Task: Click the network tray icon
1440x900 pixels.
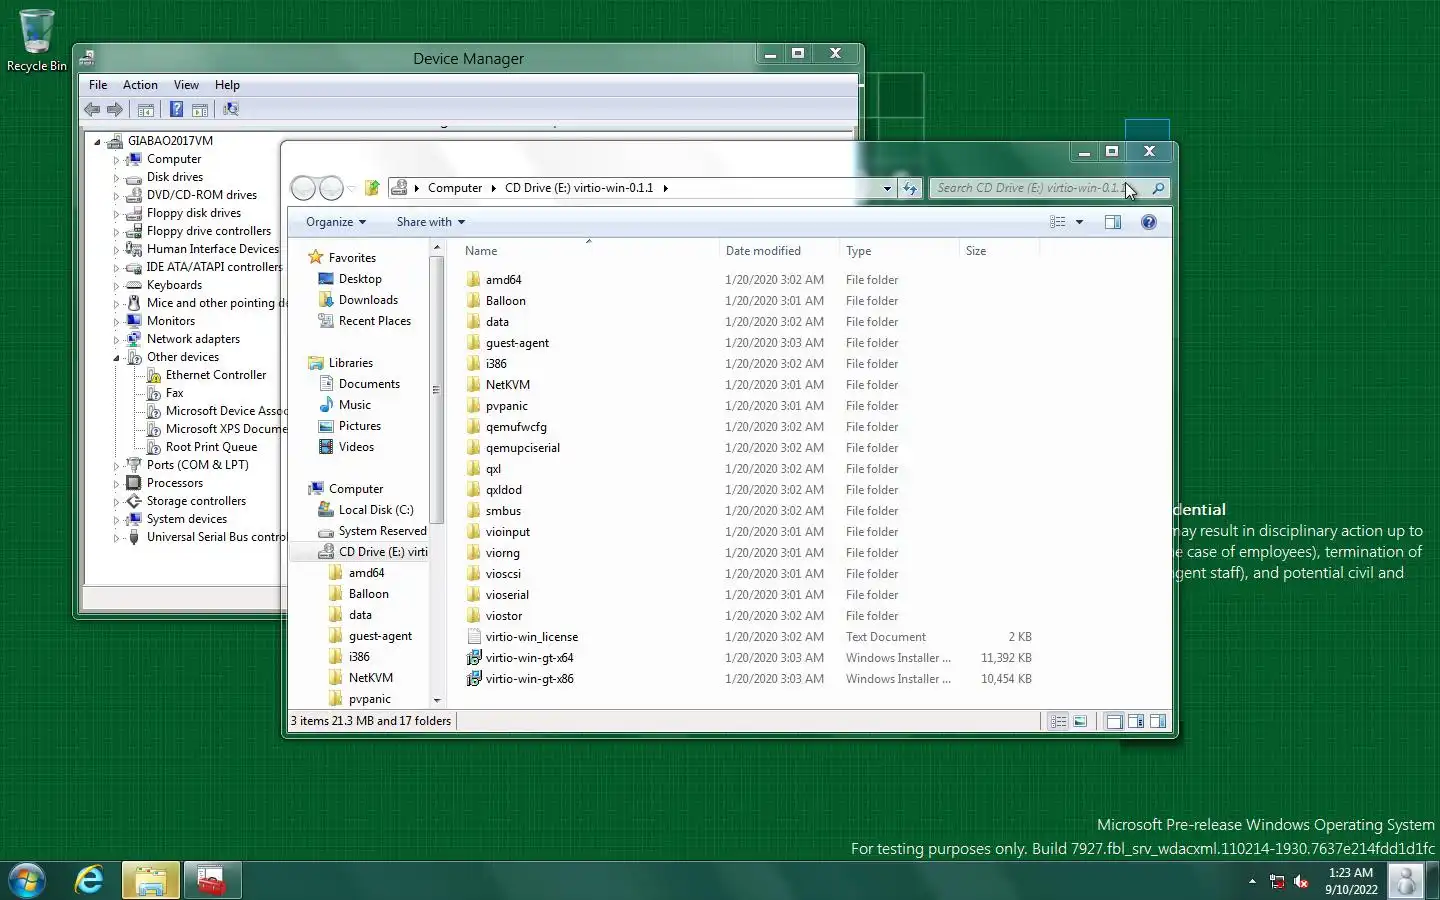Action: point(1277,881)
